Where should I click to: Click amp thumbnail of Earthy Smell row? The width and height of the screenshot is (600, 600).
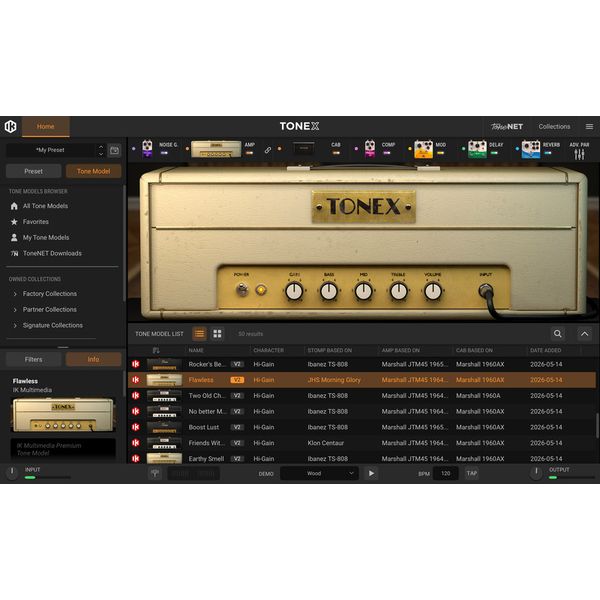tap(164, 458)
